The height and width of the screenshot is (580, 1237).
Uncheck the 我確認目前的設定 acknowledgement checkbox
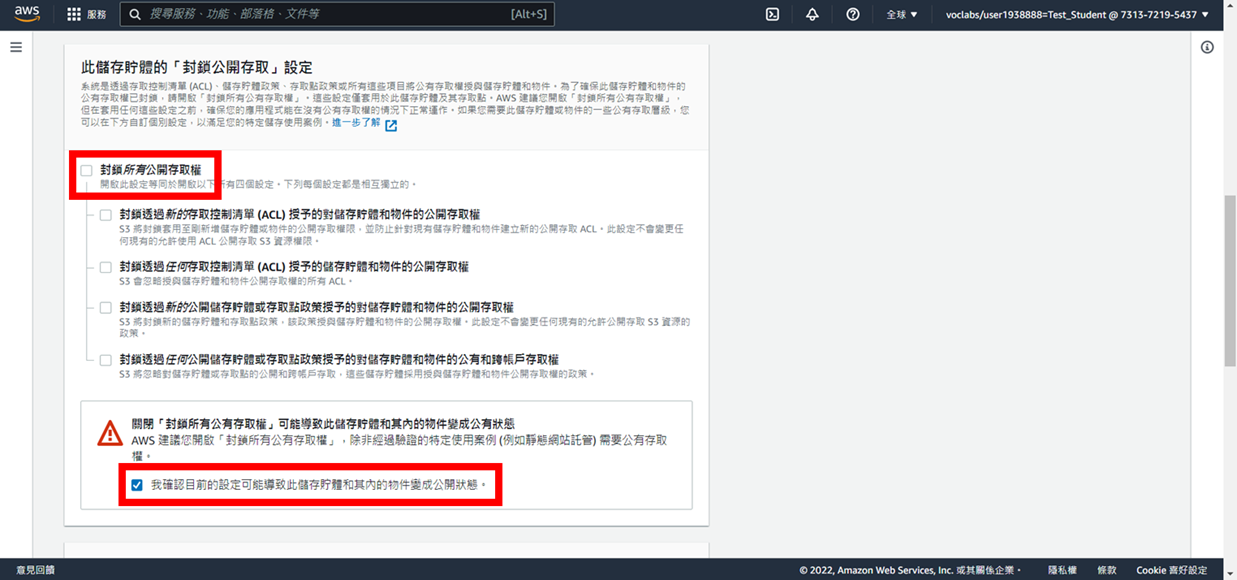(x=137, y=485)
